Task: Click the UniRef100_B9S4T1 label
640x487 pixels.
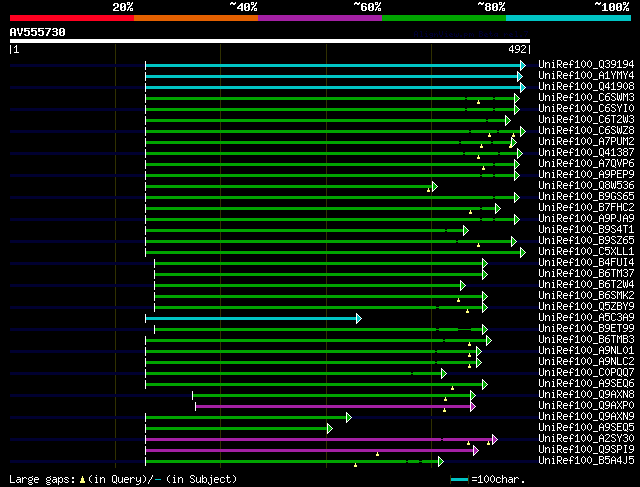Action: (586, 229)
